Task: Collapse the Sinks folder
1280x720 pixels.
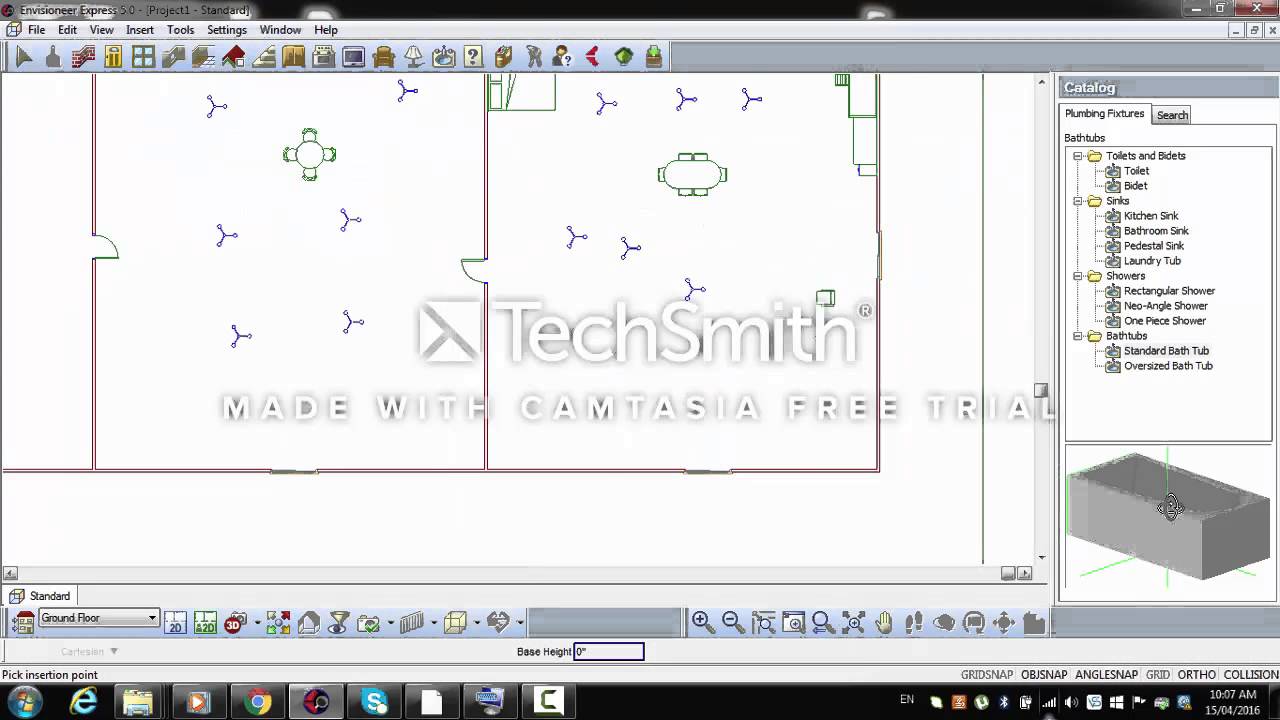Action: coord(1078,201)
